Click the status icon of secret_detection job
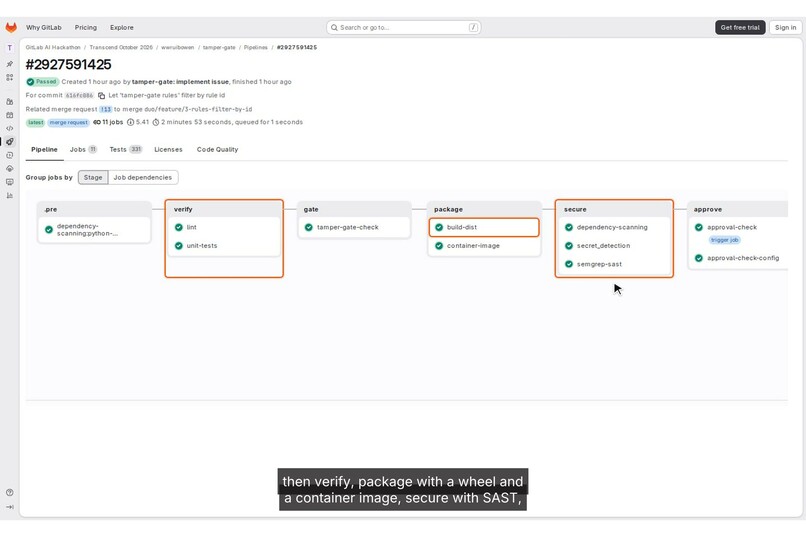 click(569, 246)
